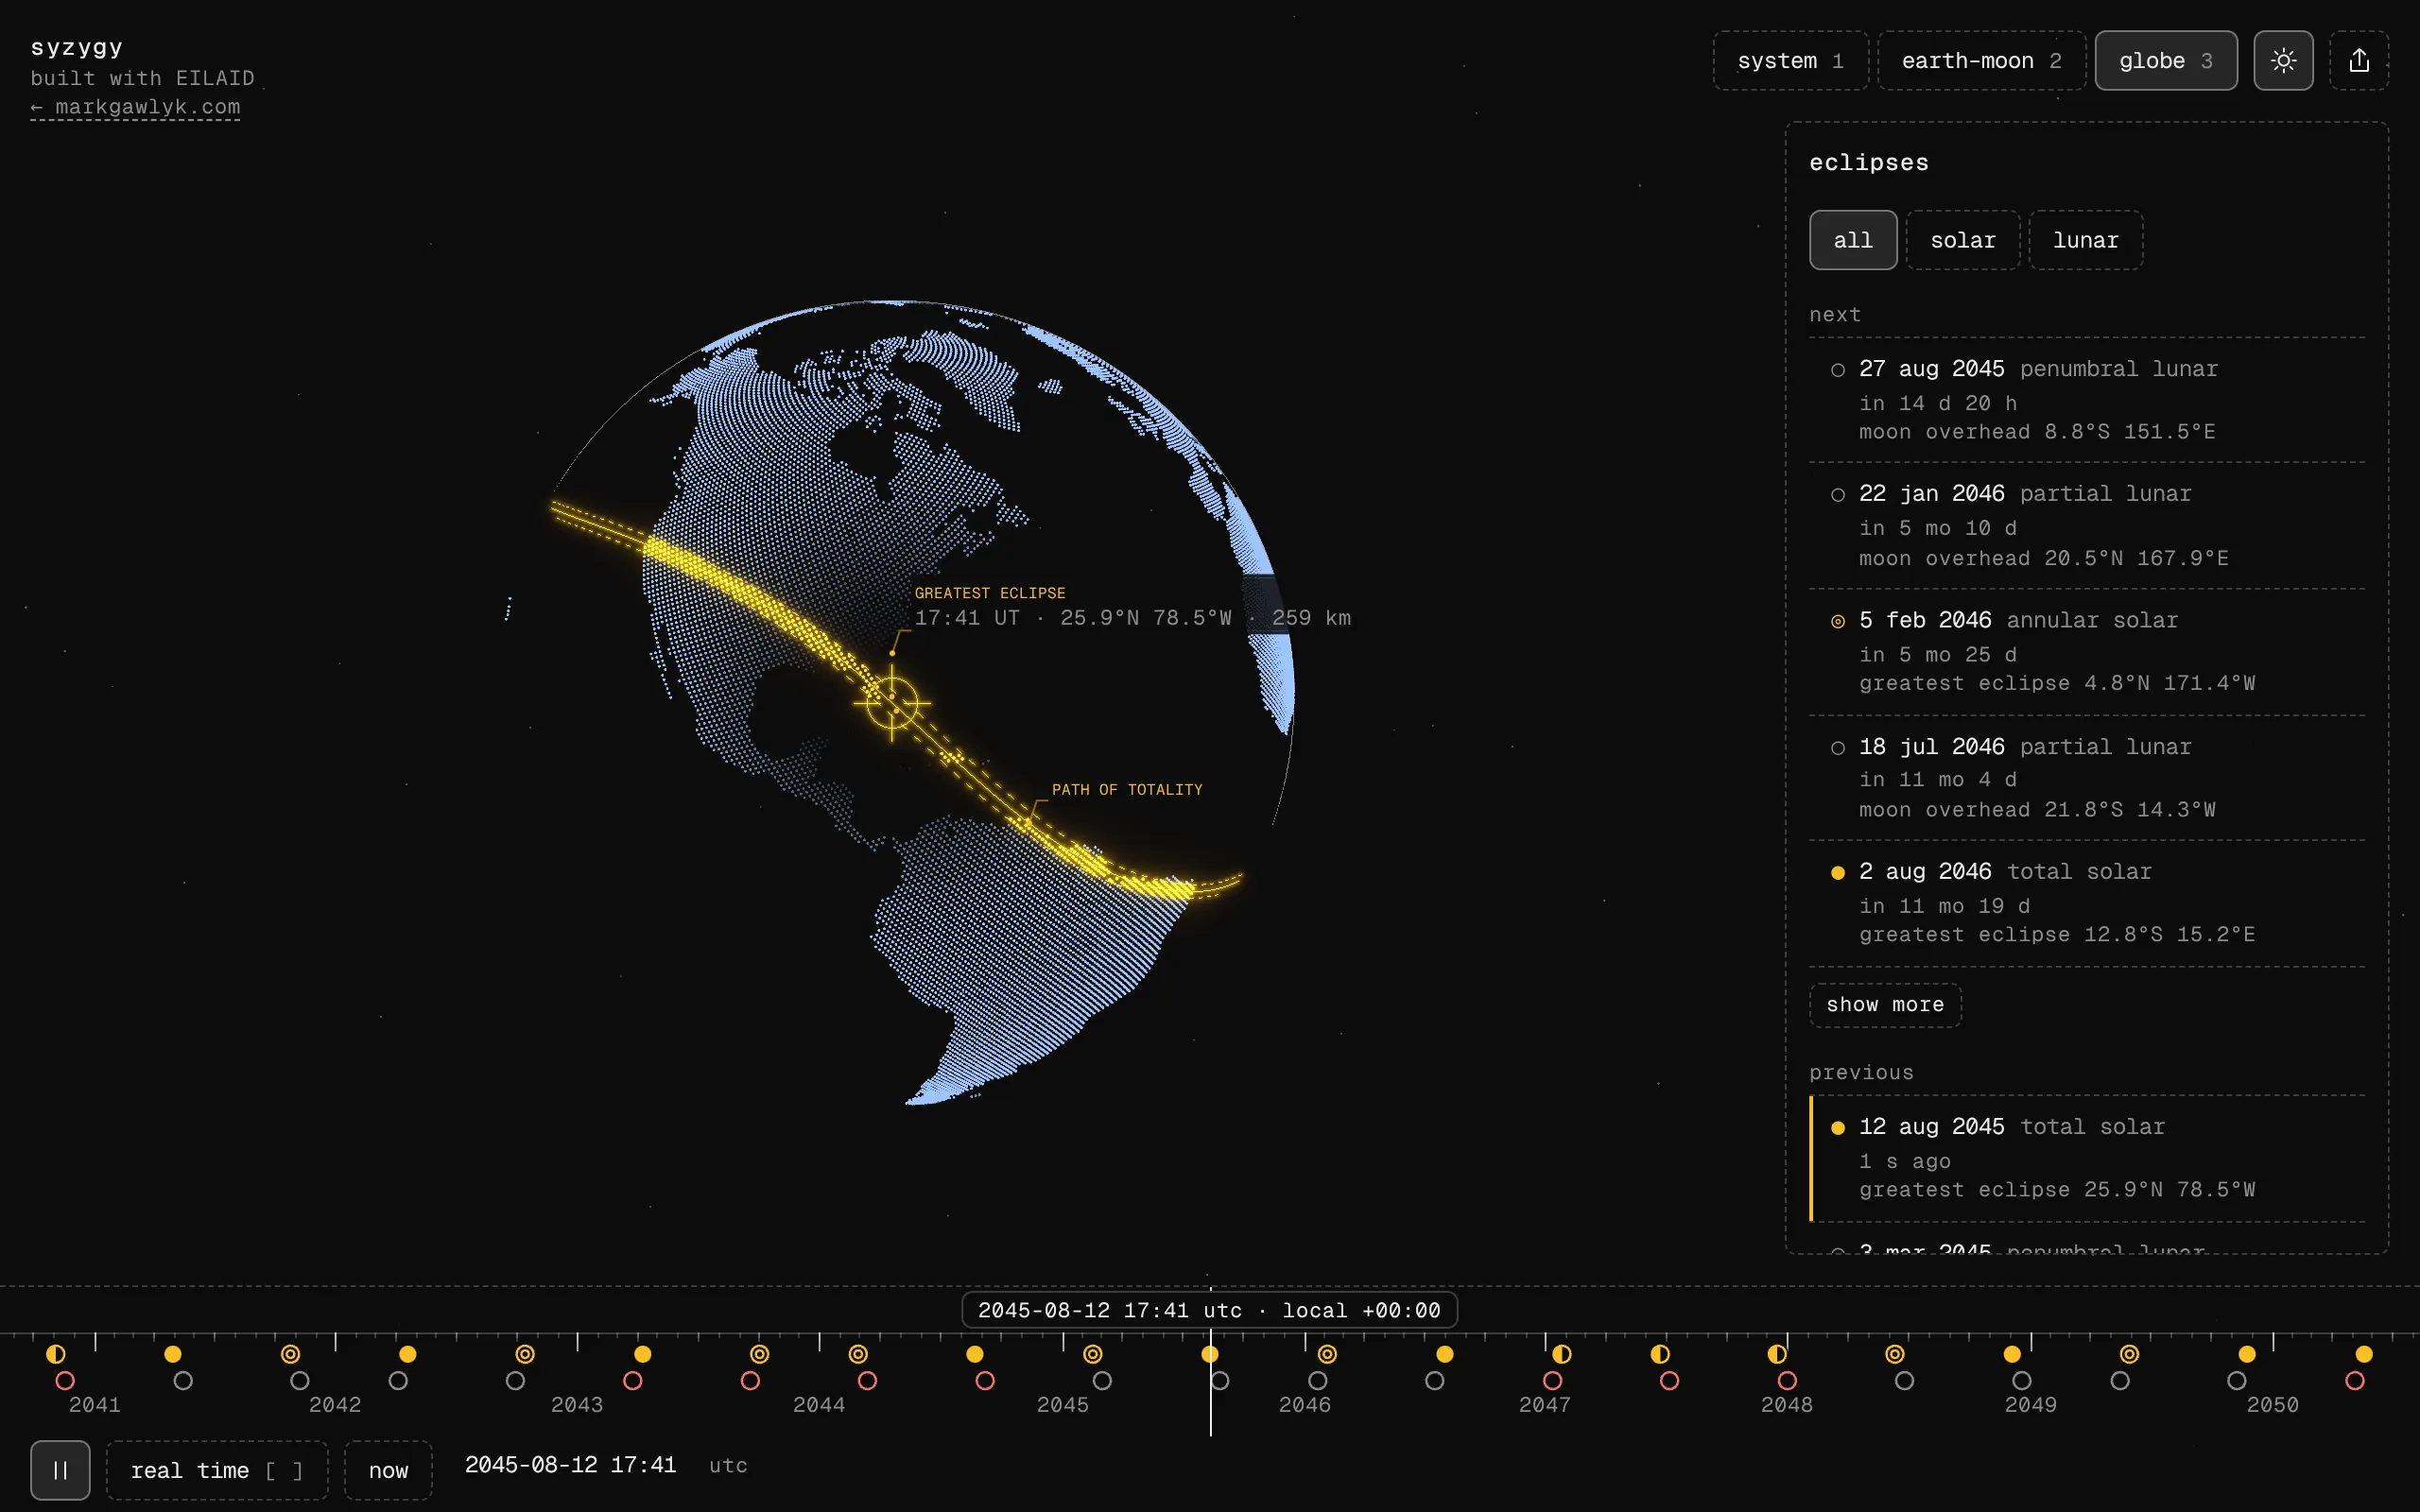Open the 5 feb 2046 annular solar entry

click(x=2087, y=652)
